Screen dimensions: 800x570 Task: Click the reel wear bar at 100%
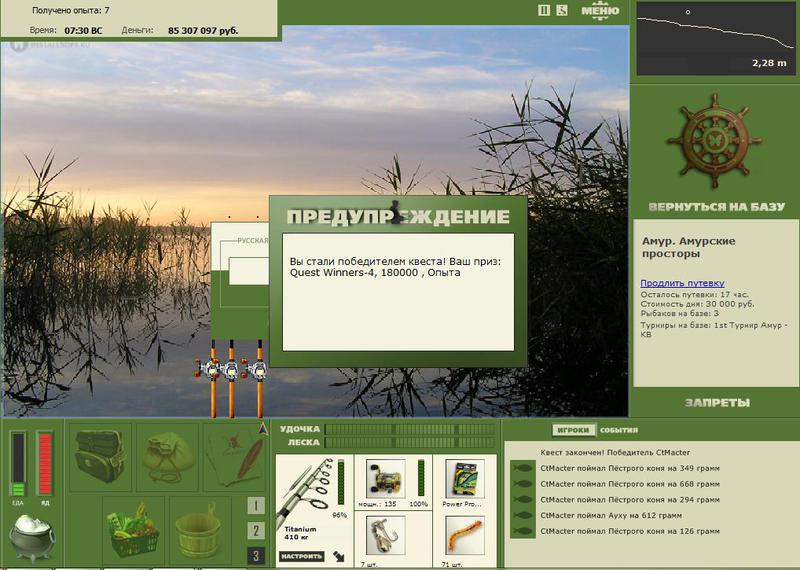pos(421,478)
